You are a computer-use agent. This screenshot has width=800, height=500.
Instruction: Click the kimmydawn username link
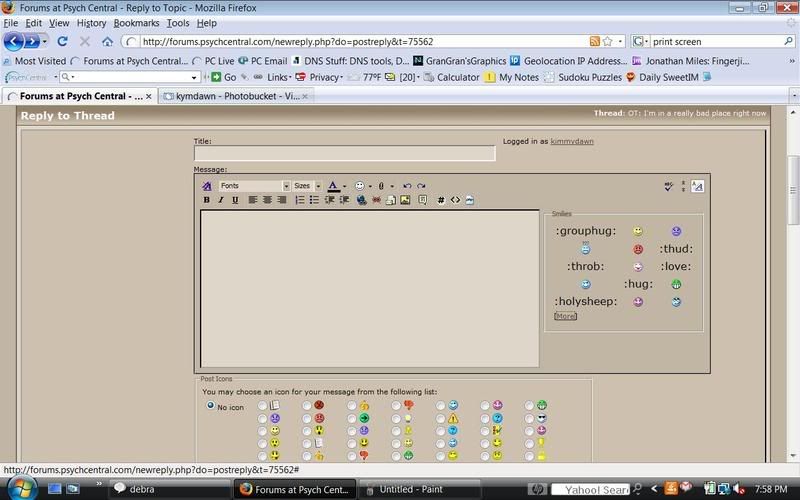pos(572,141)
